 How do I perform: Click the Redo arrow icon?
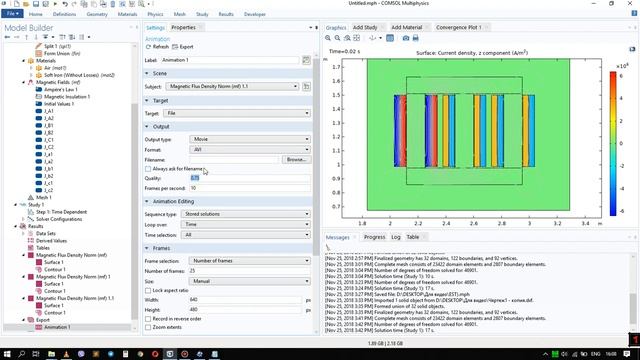click(x=74, y=4)
